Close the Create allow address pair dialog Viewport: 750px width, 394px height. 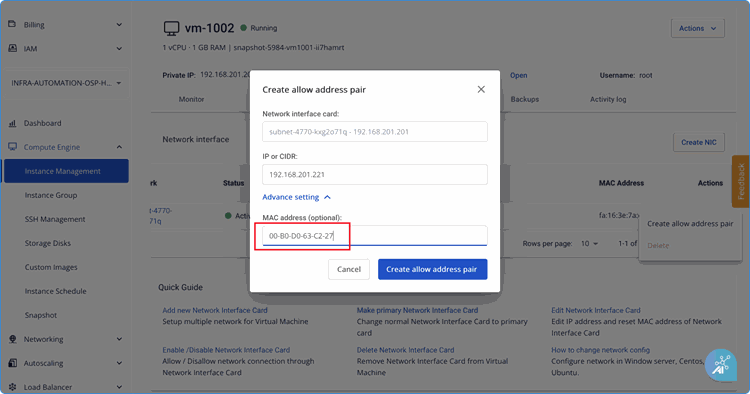pos(481,89)
